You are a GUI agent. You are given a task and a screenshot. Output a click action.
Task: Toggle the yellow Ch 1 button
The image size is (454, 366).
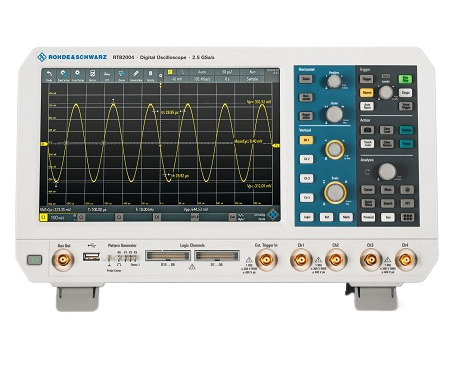(306, 140)
